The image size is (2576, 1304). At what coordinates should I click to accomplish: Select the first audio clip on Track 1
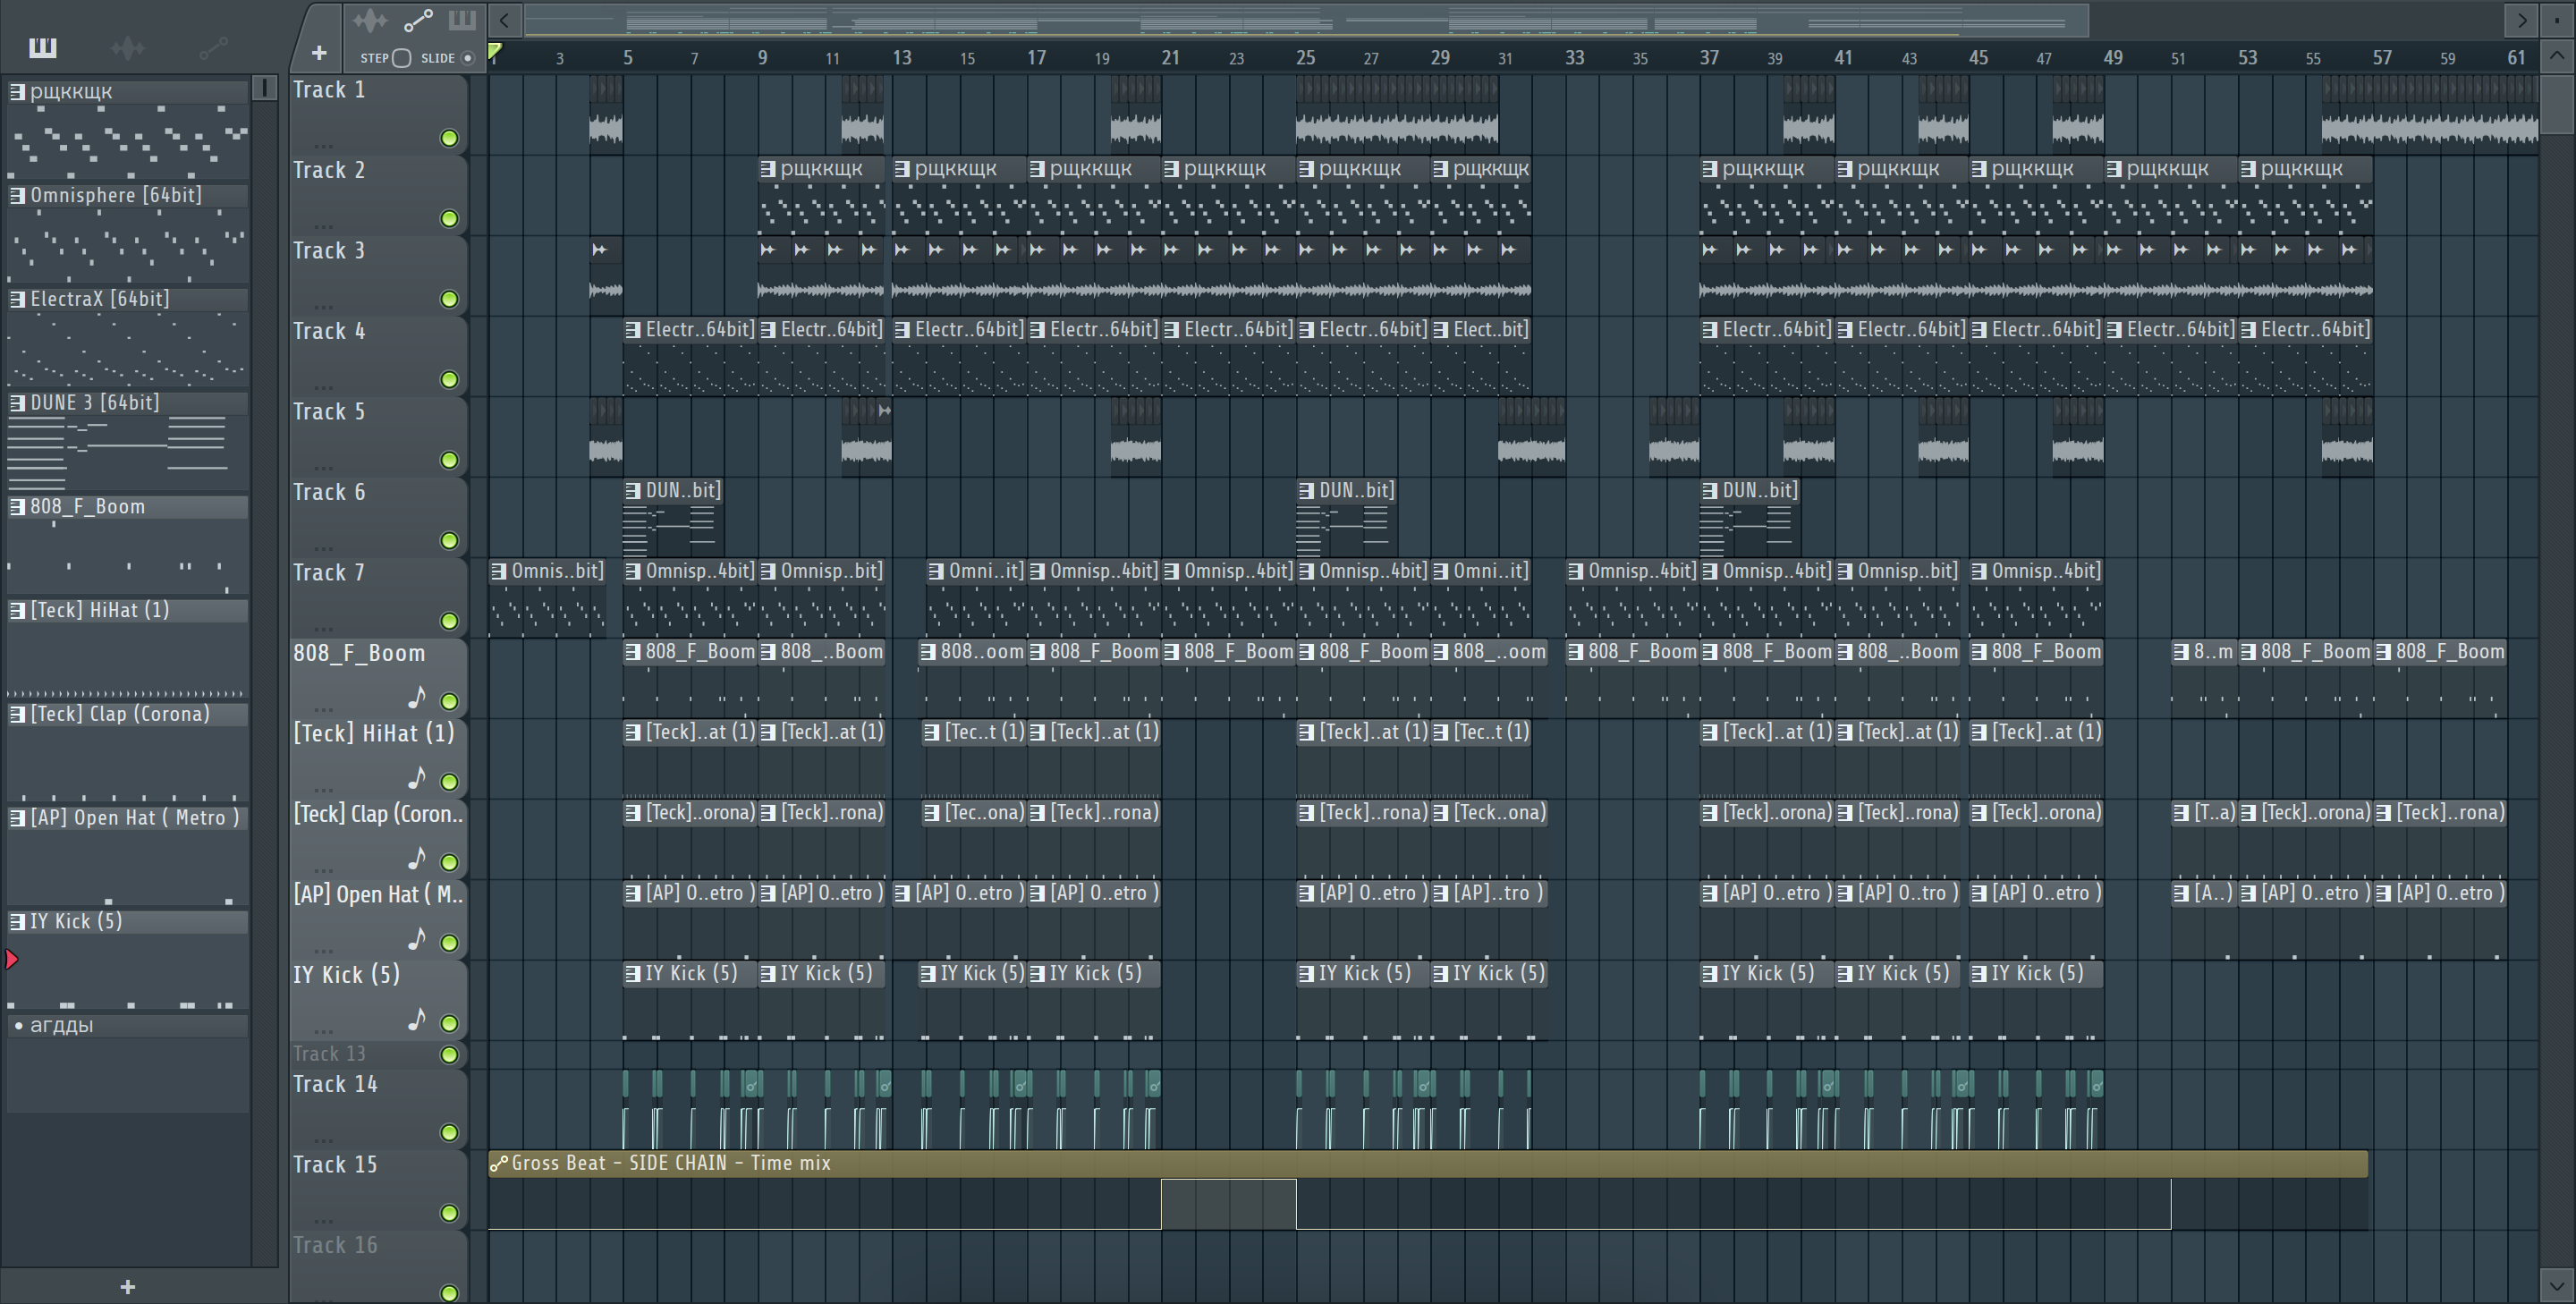pos(606,114)
